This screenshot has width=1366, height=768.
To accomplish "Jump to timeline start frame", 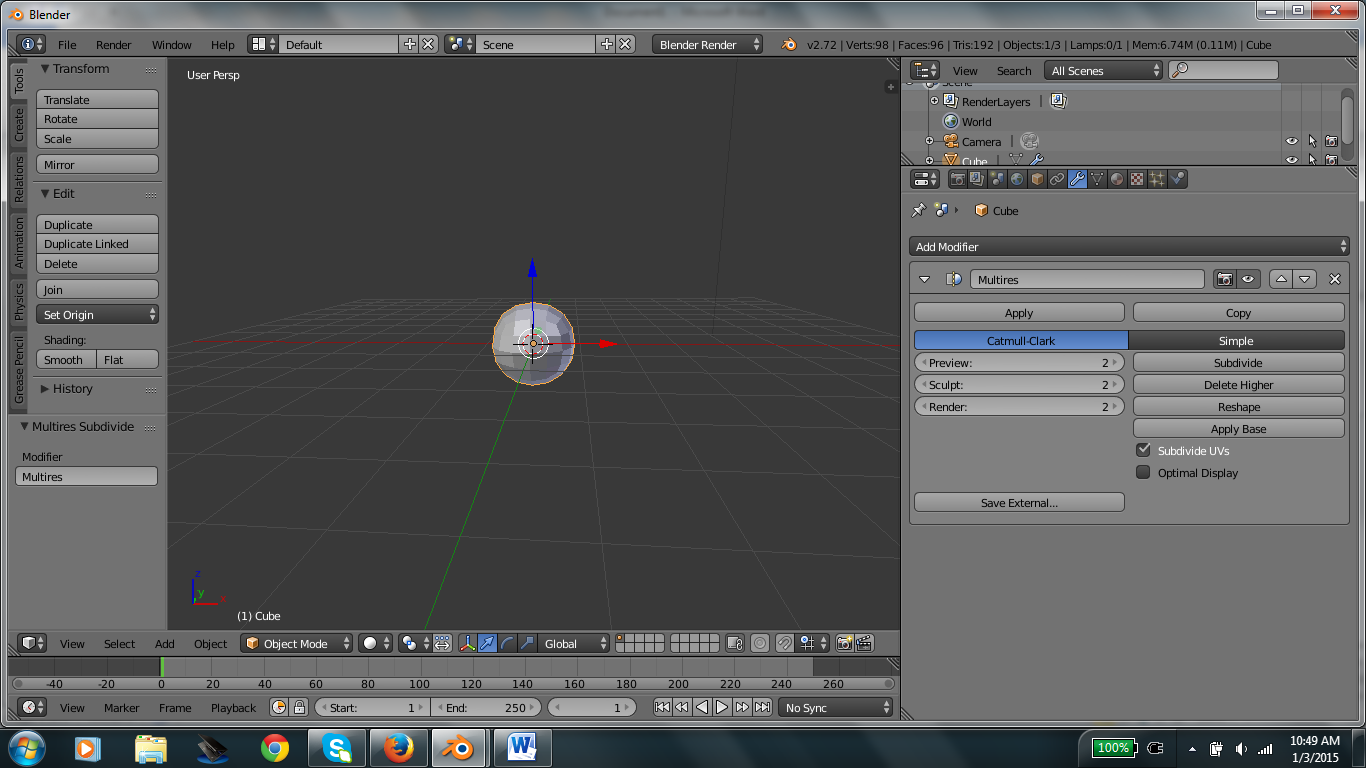I will click(x=662, y=707).
